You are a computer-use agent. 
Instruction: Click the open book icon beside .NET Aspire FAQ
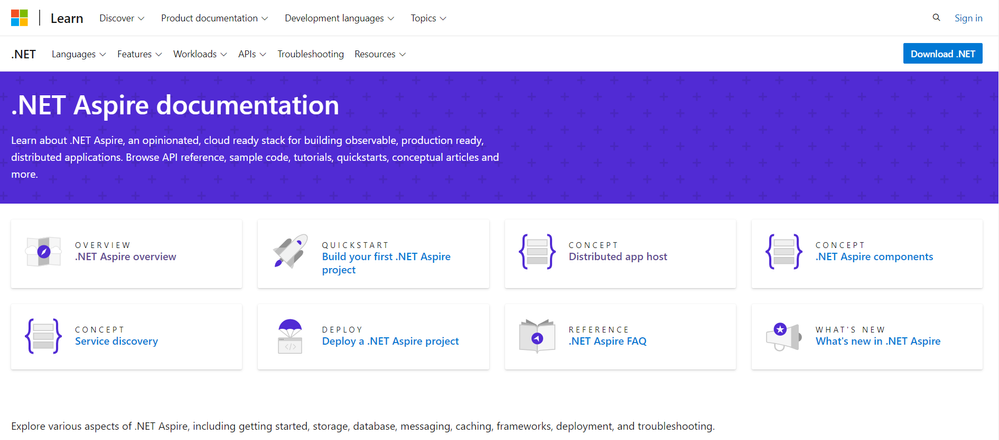[537, 336]
